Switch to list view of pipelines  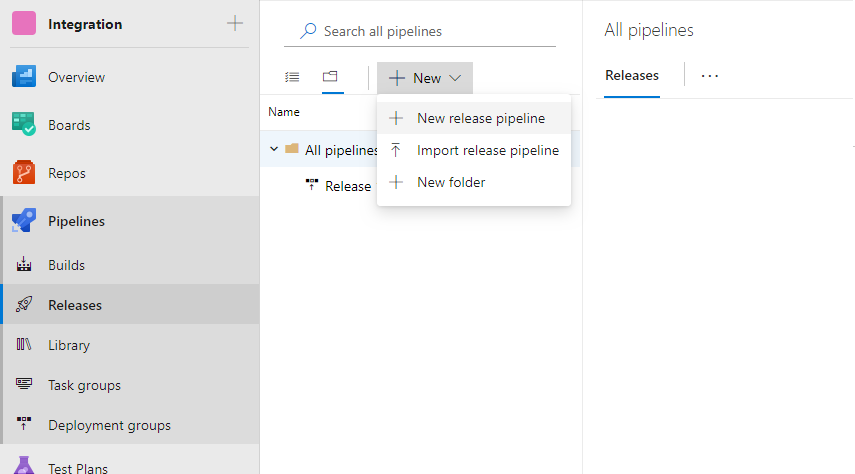pos(292,77)
